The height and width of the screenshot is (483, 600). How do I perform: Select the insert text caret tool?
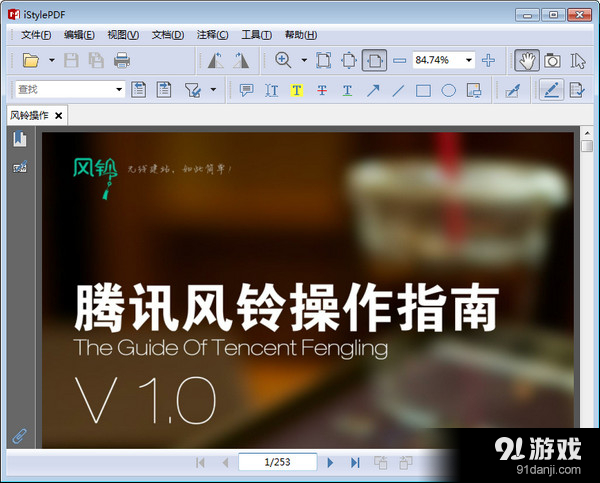click(x=272, y=90)
